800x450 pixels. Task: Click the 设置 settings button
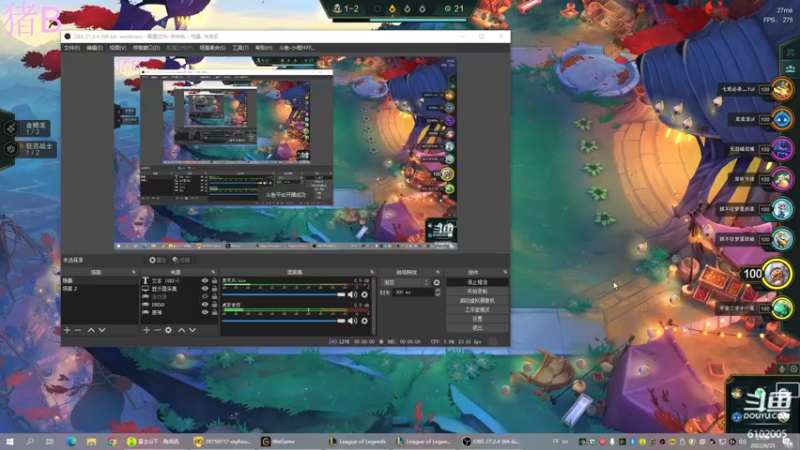[477, 319]
